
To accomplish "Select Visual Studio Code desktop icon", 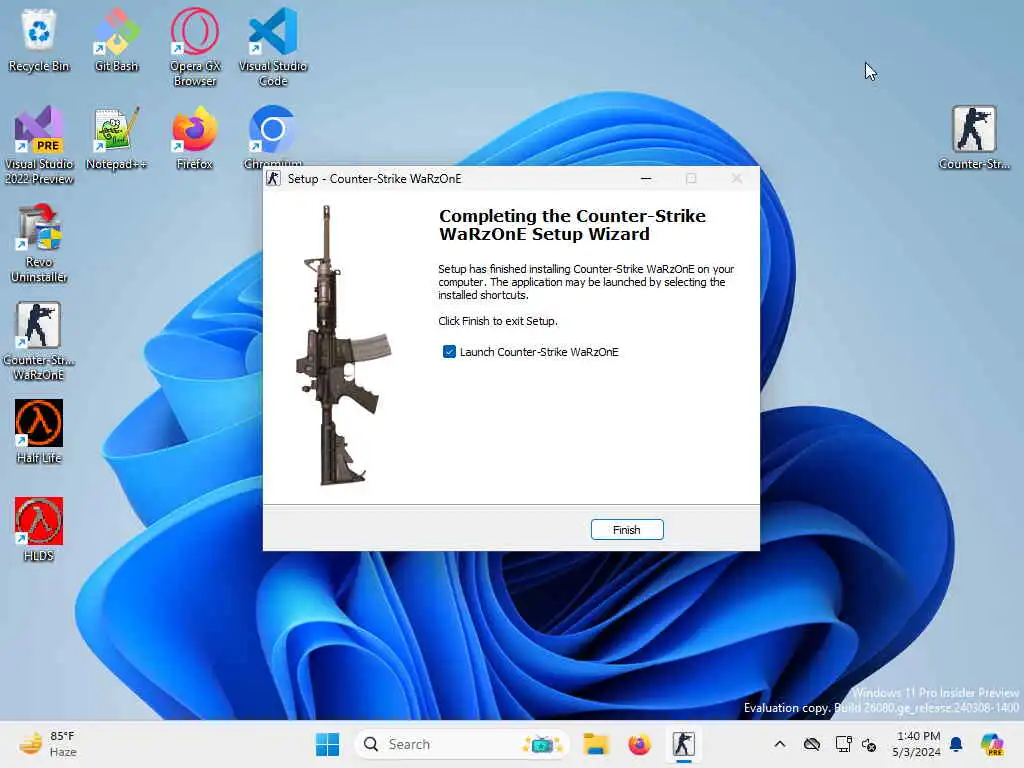I will pyautogui.click(x=273, y=47).
